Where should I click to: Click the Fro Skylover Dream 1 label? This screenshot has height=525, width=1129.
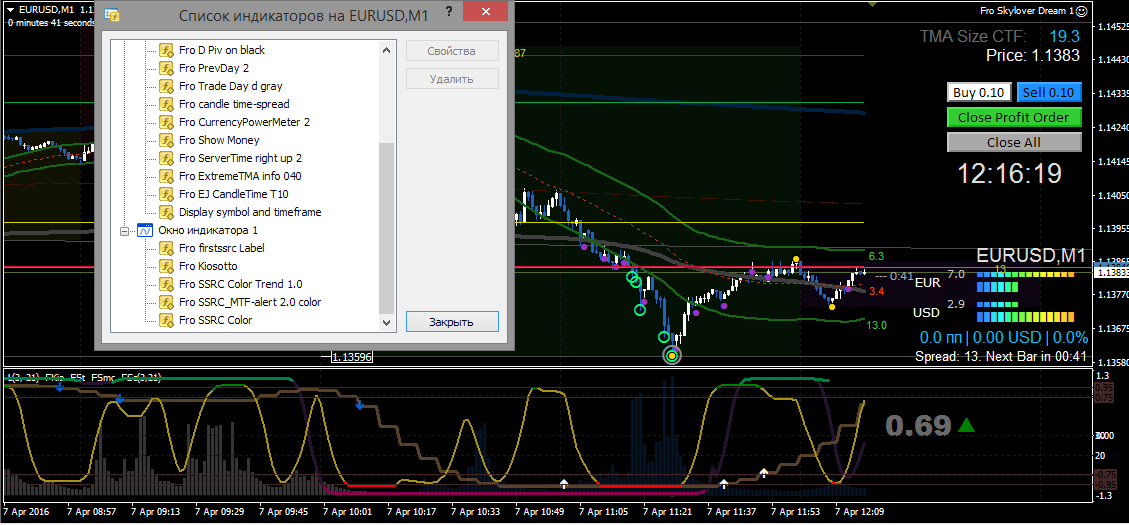coord(1027,11)
